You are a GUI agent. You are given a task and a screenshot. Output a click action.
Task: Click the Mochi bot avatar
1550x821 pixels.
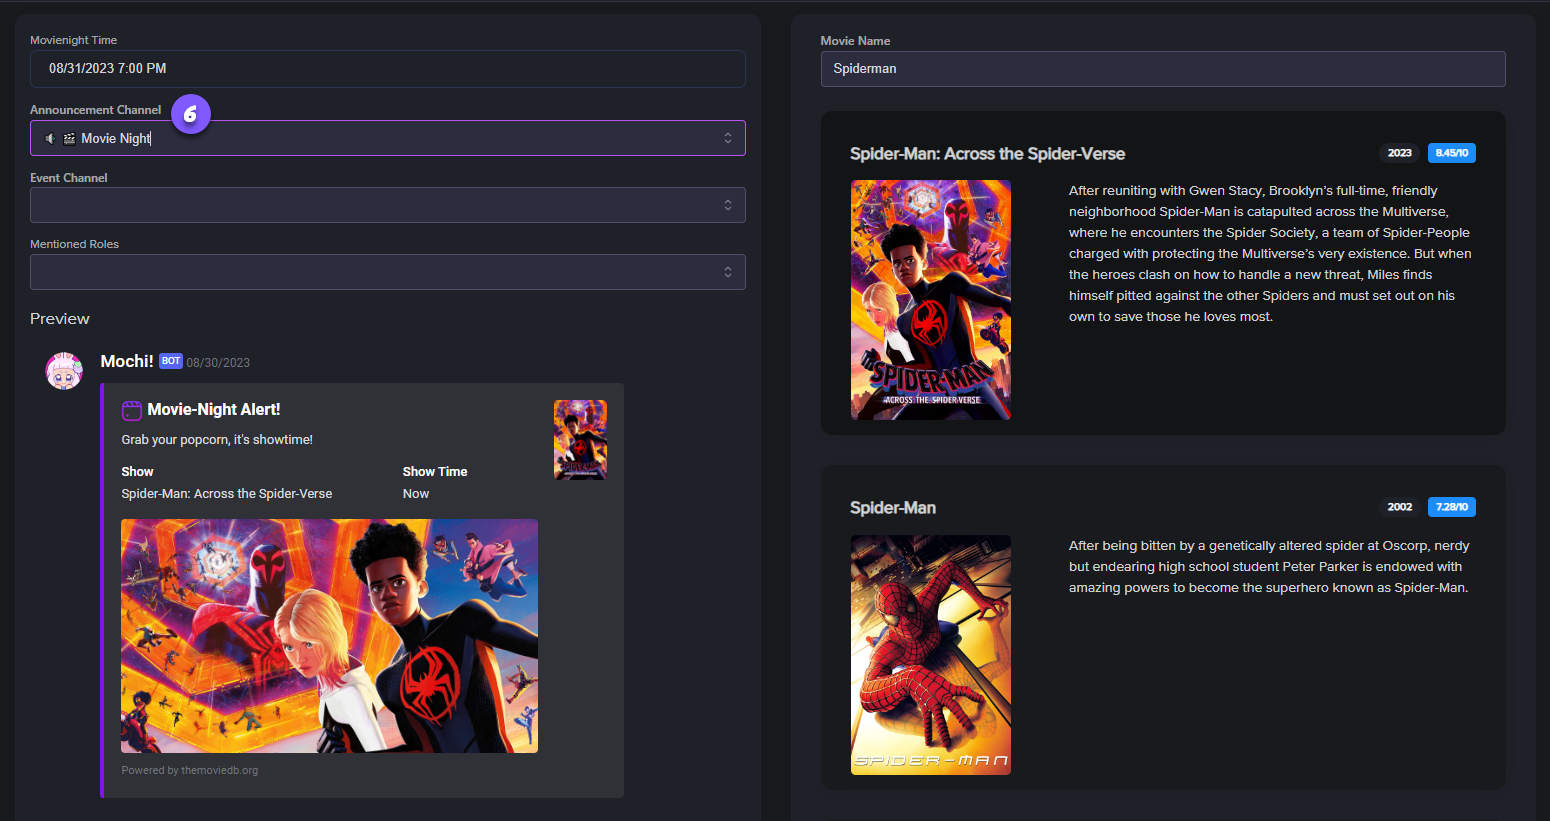(64, 370)
